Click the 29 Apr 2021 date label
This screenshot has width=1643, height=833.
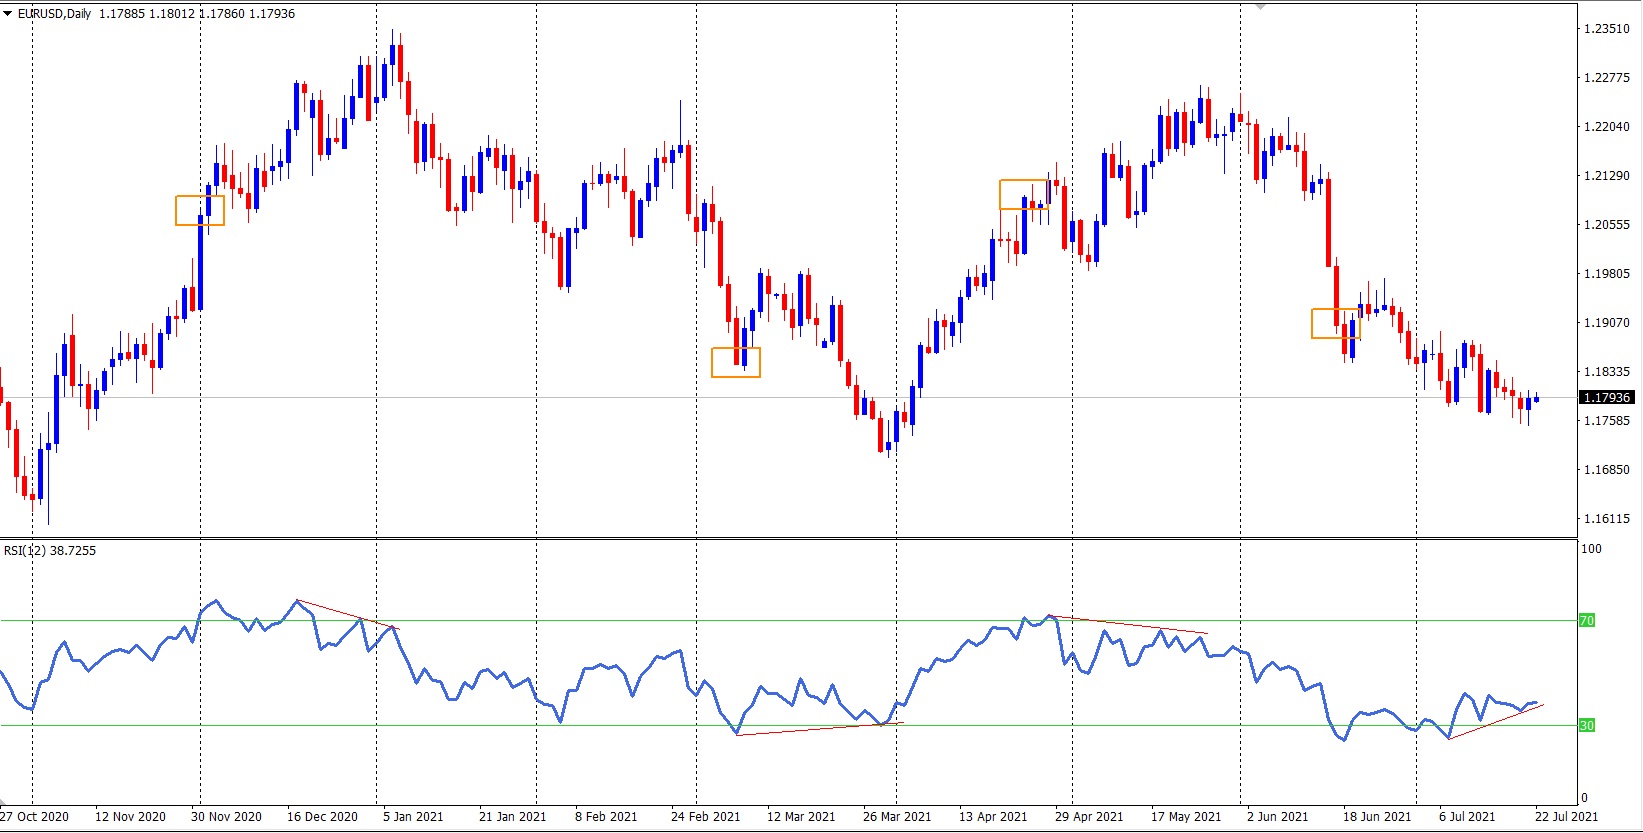[x=1089, y=817]
